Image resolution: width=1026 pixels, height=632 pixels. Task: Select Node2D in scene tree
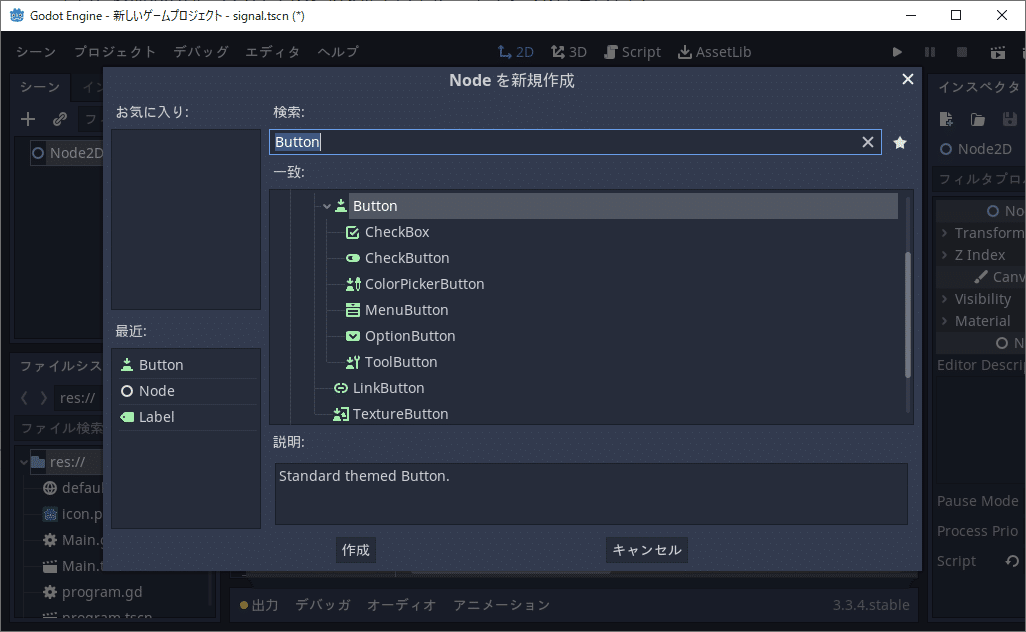coord(67,153)
